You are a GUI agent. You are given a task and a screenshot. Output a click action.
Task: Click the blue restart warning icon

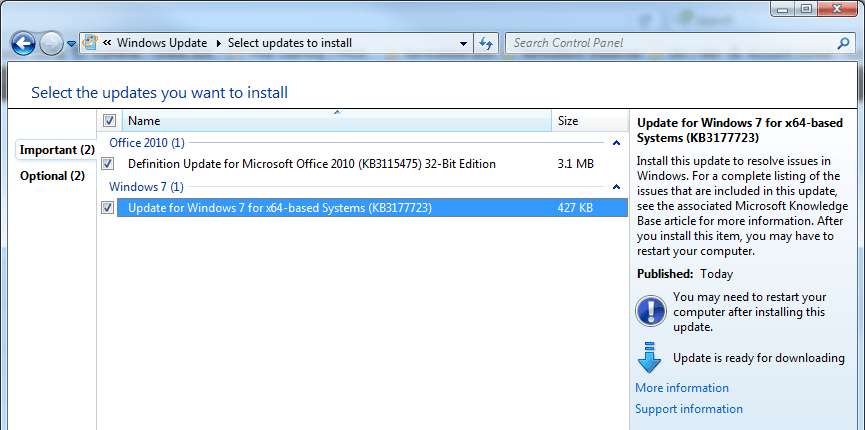click(x=650, y=311)
